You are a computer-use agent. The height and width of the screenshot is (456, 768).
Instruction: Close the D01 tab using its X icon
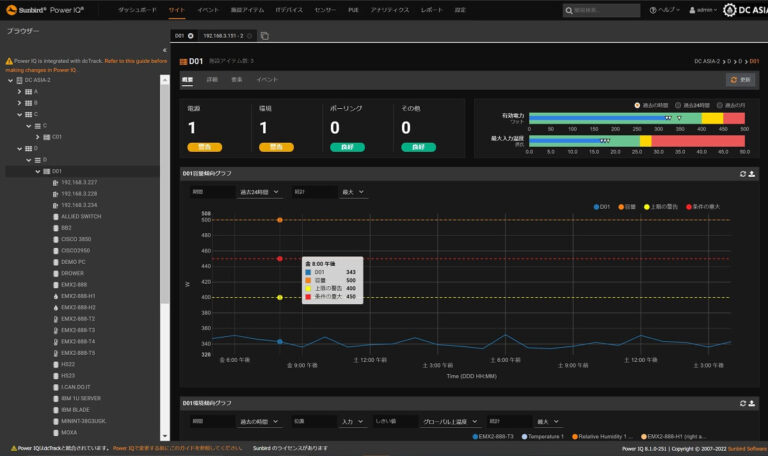(191, 35)
